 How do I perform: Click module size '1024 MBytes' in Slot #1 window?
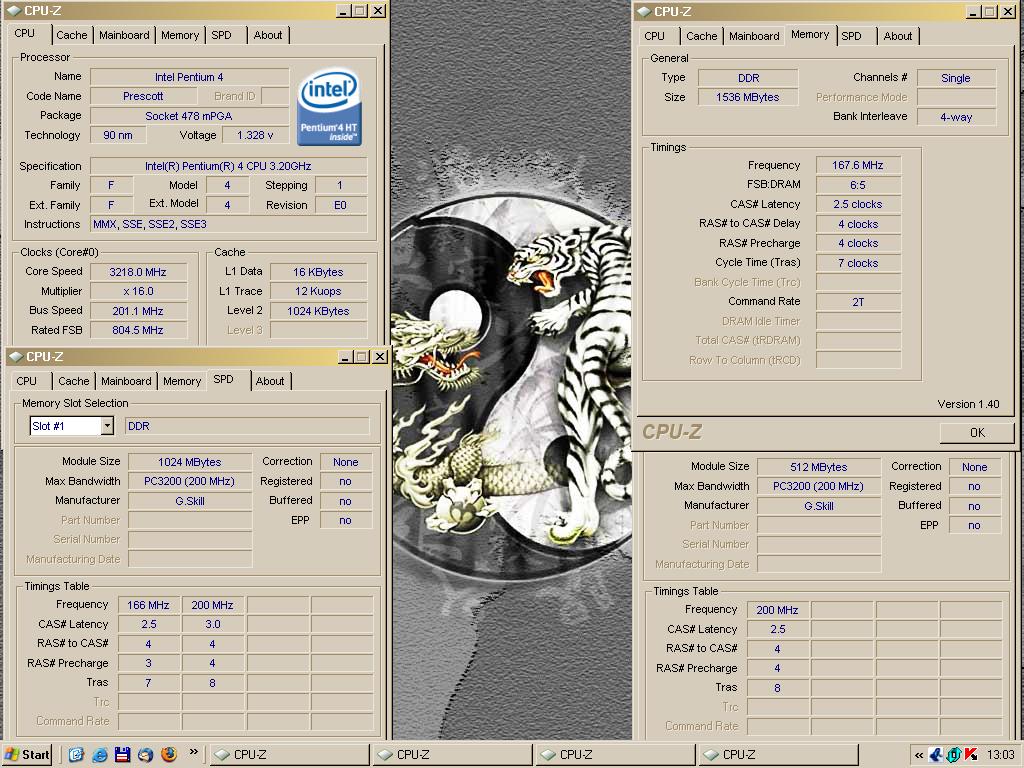(x=189, y=462)
